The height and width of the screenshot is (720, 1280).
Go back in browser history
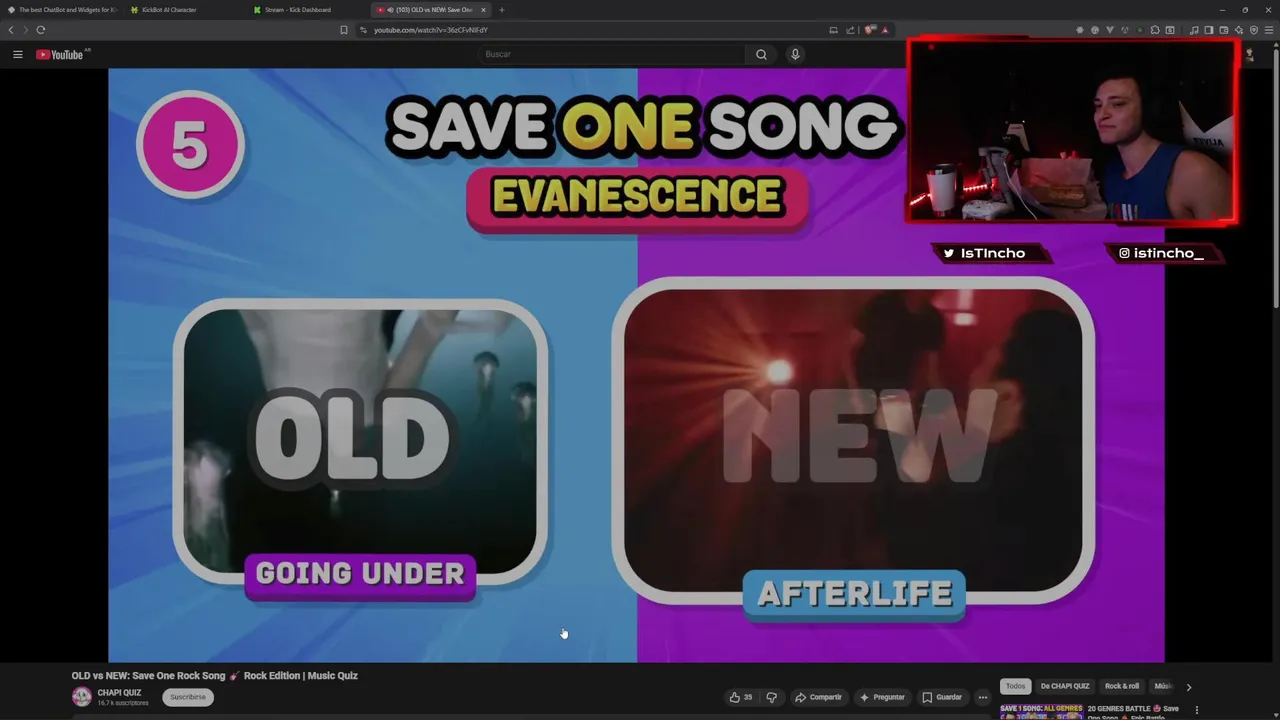pos(11,30)
